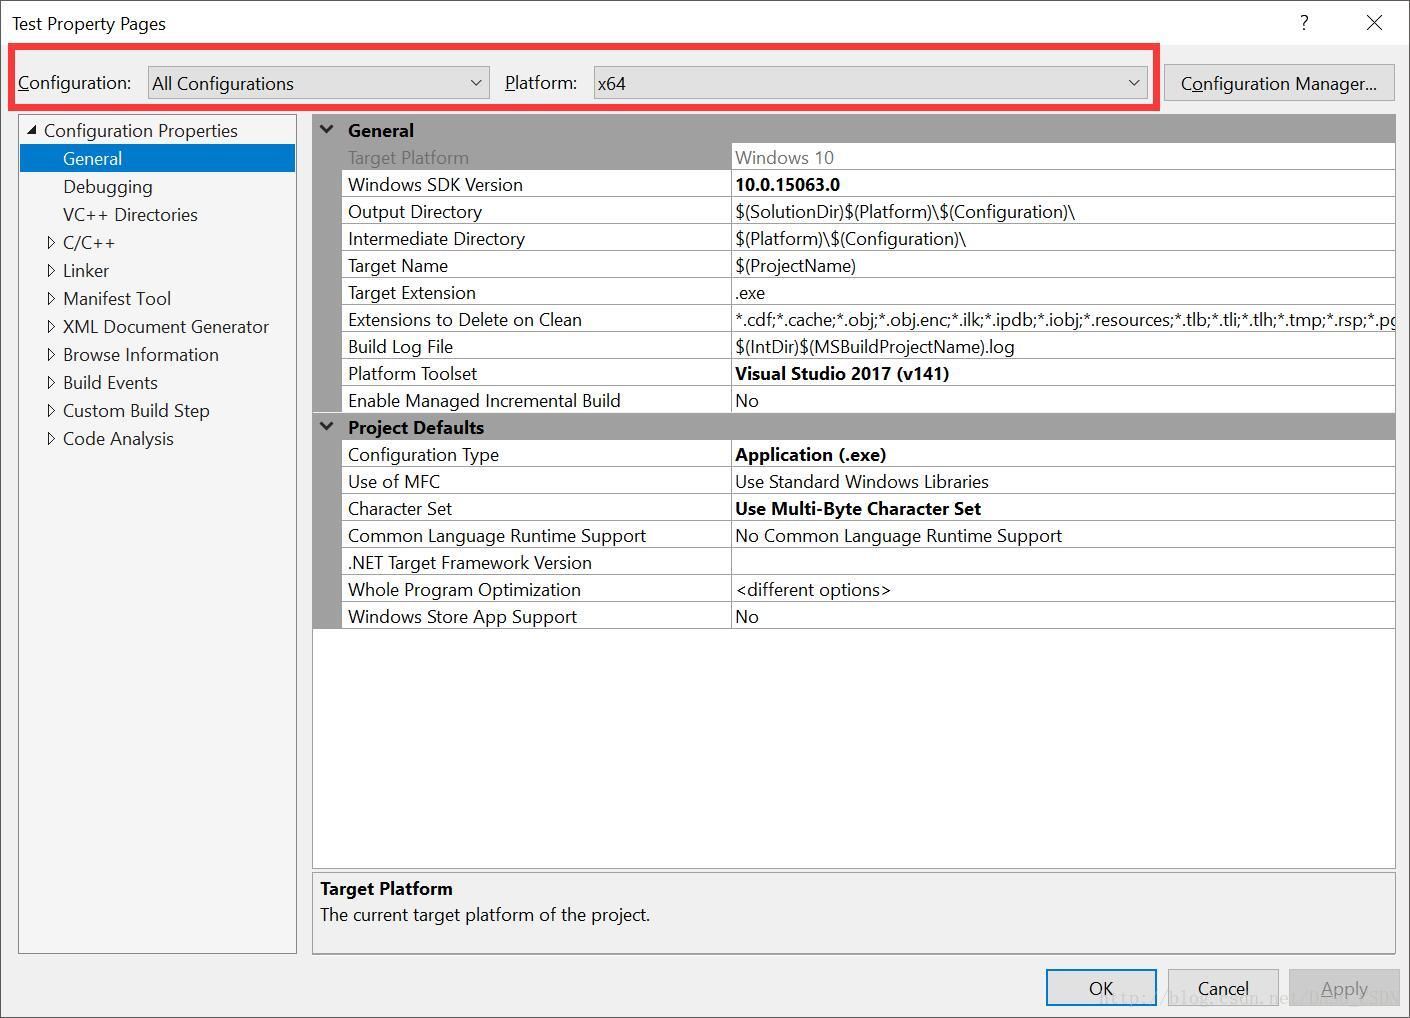Expand the Browse Information node
Viewport: 1410px width, 1018px height.
[51, 354]
